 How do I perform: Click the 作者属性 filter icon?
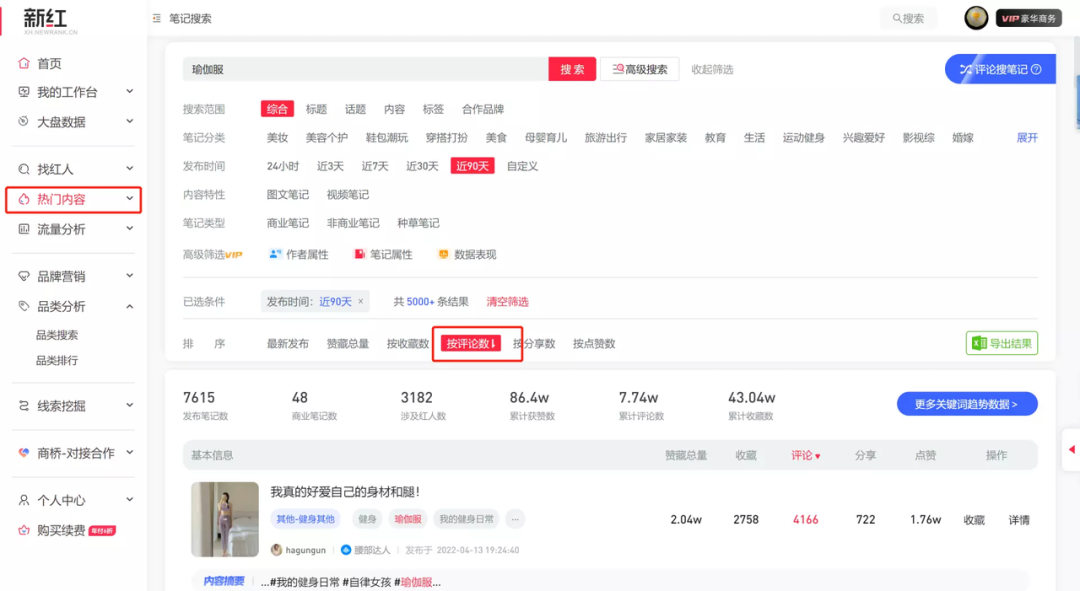275,254
